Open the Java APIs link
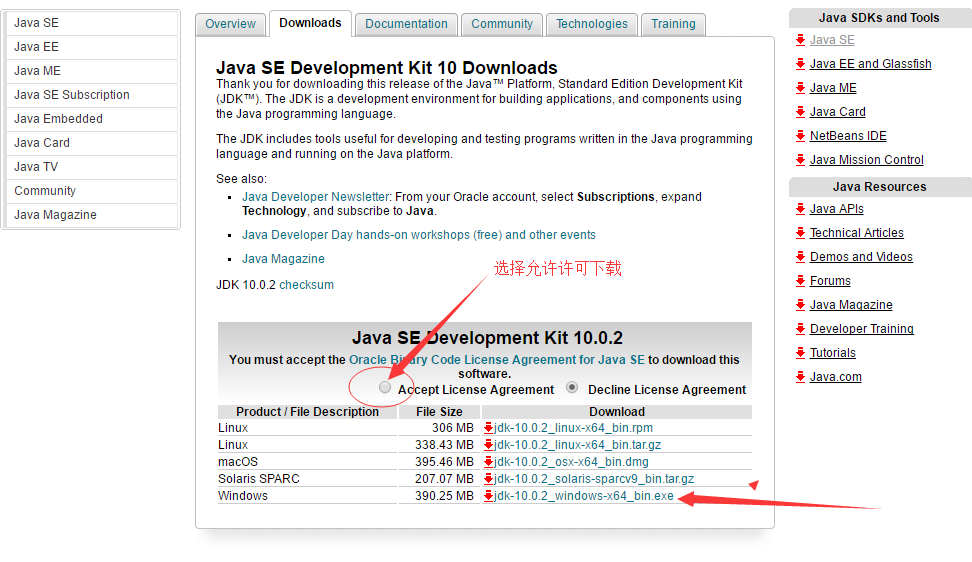 [x=836, y=209]
